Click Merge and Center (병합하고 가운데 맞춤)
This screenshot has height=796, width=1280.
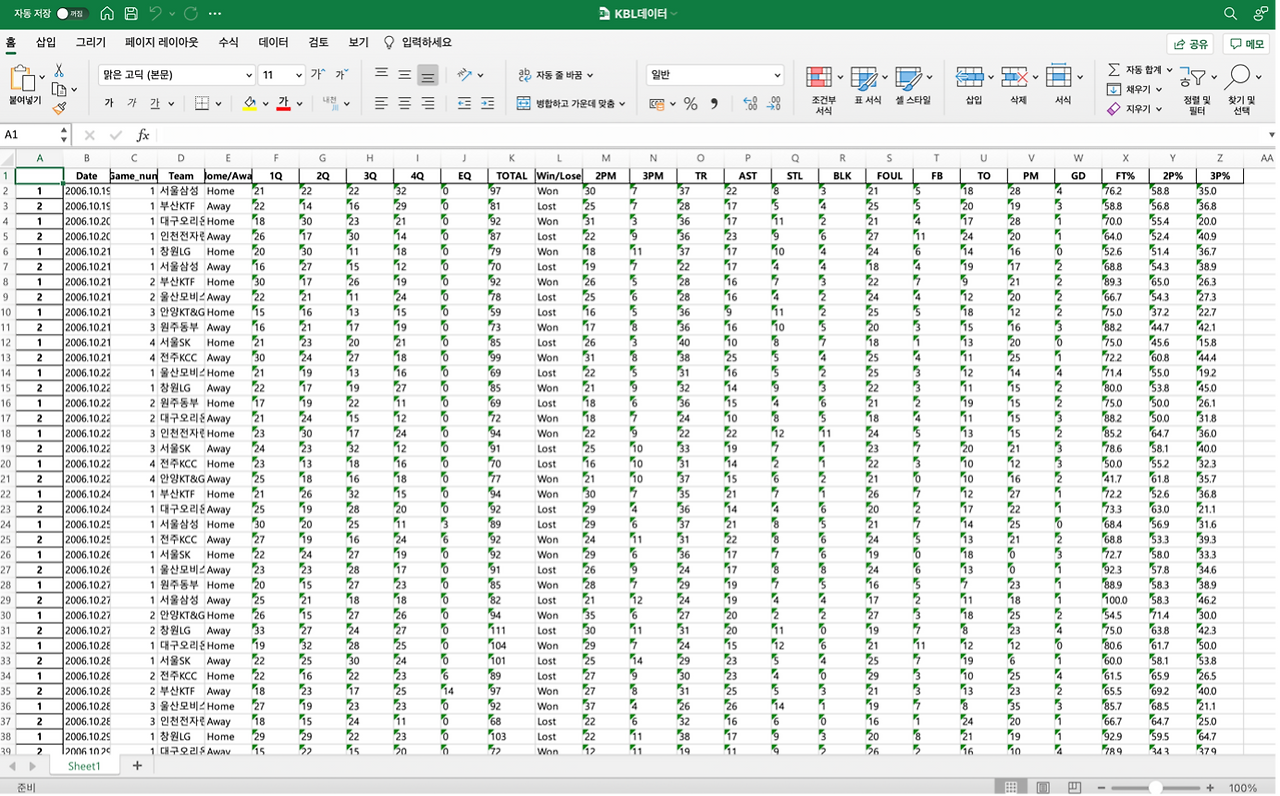tap(571, 104)
